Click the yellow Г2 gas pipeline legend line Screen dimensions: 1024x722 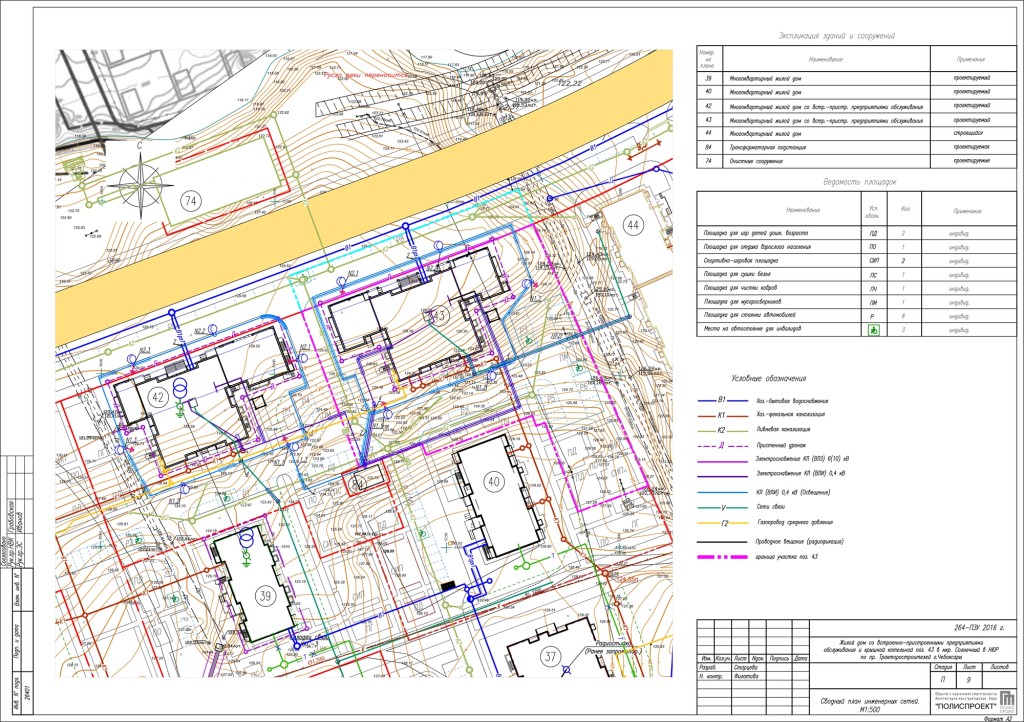coord(722,523)
